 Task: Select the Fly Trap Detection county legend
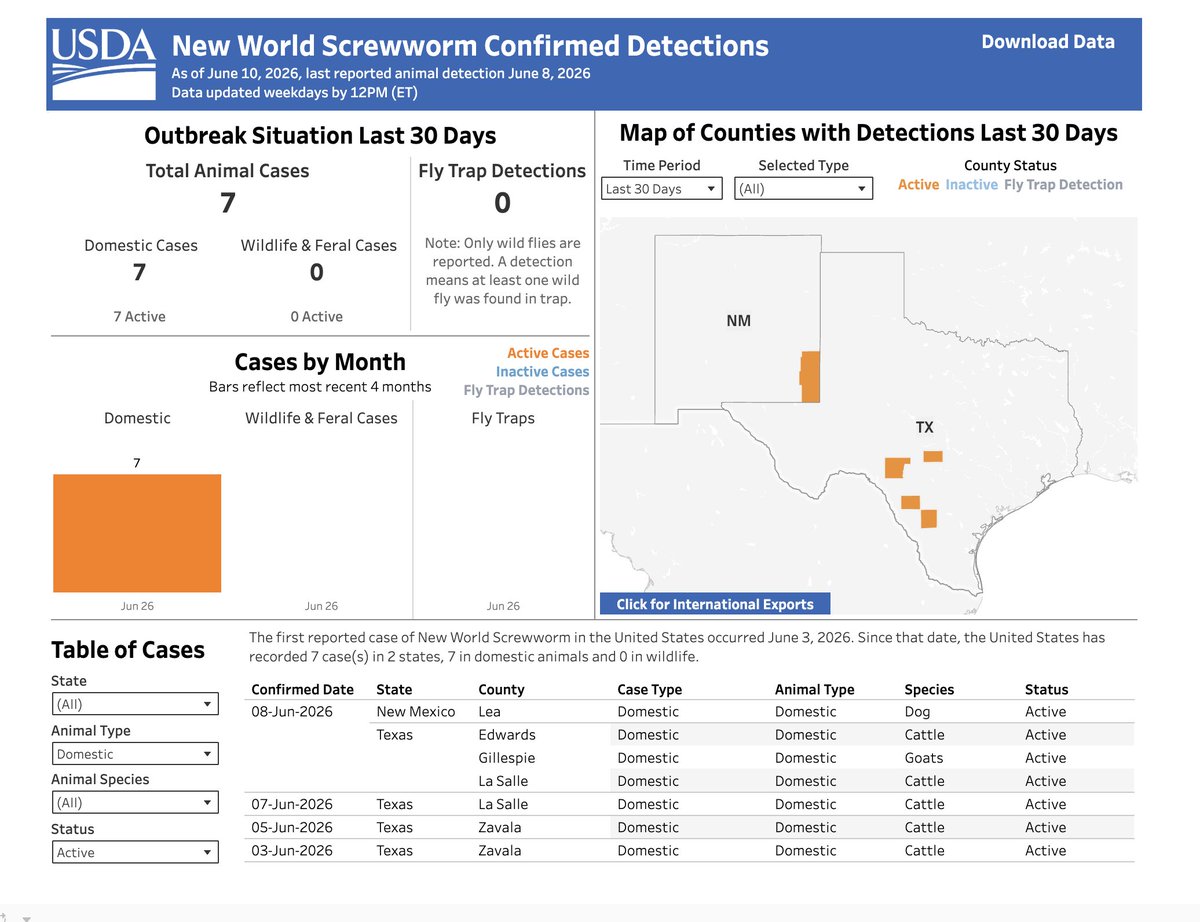pos(1063,185)
